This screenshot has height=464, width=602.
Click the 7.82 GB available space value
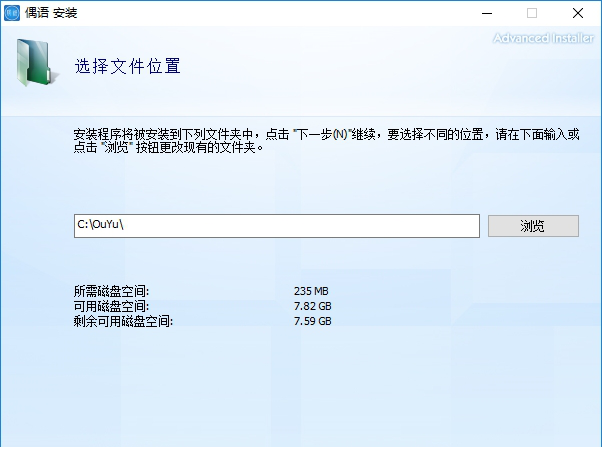pos(313,306)
